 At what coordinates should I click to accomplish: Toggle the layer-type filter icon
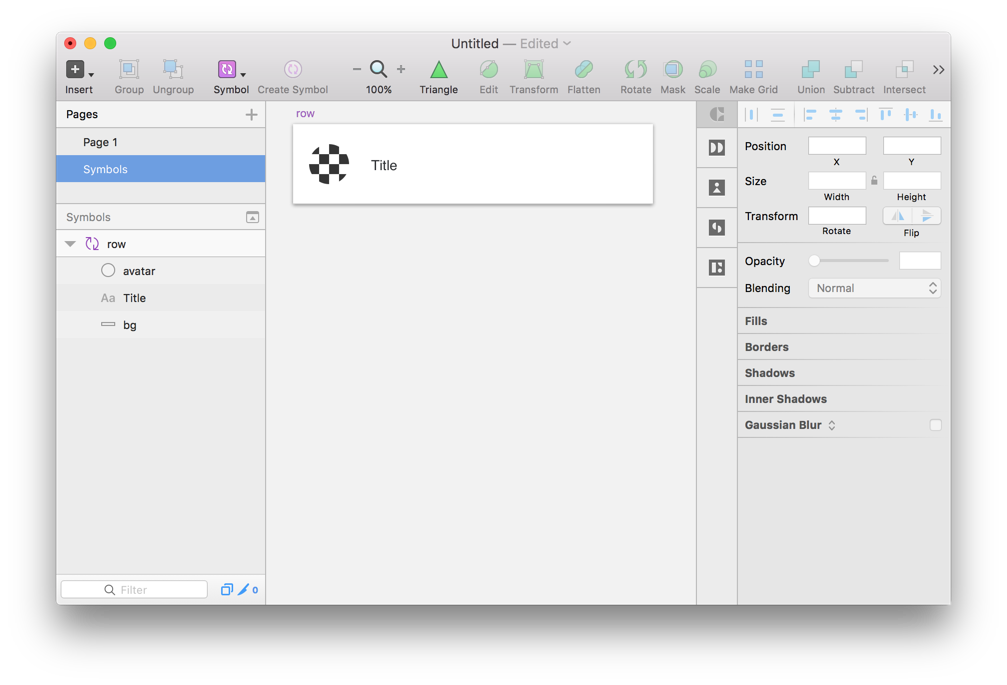tap(227, 589)
